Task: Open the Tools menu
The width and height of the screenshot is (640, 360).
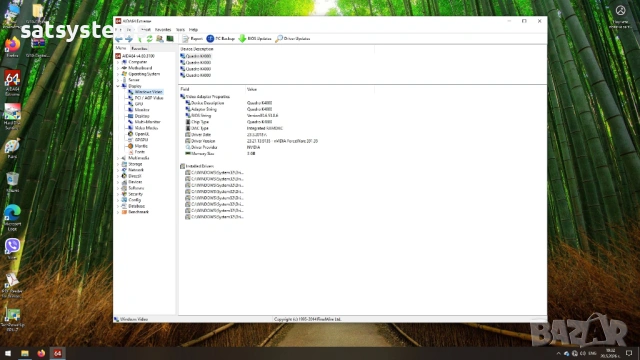Action: click(180, 30)
